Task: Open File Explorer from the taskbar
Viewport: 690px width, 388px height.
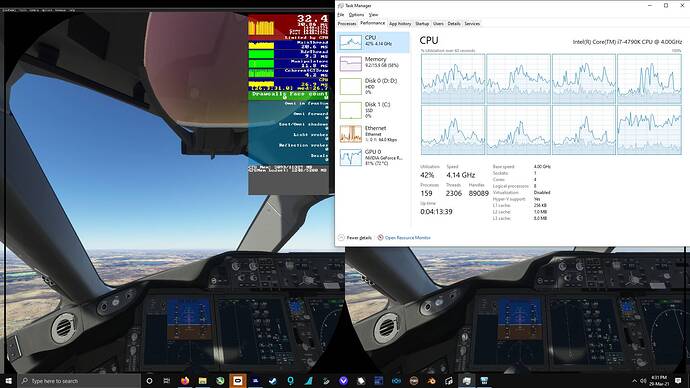Action: tap(202, 381)
